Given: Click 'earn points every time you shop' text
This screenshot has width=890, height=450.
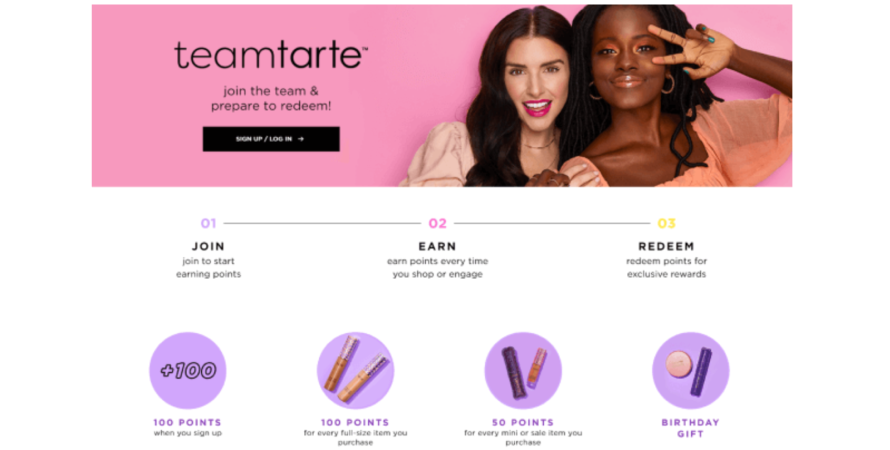Looking at the screenshot, I should tap(437, 268).
